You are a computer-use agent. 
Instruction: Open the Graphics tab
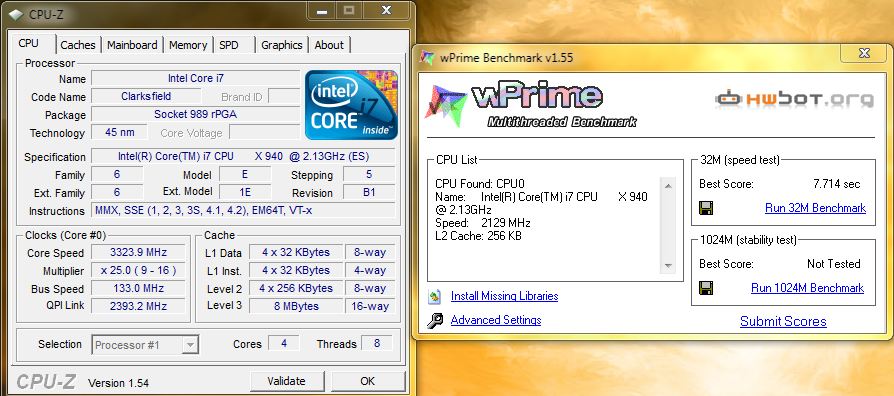pos(282,45)
